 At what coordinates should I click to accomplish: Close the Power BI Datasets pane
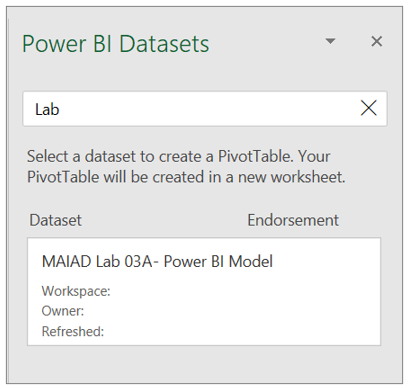[376, 42]
